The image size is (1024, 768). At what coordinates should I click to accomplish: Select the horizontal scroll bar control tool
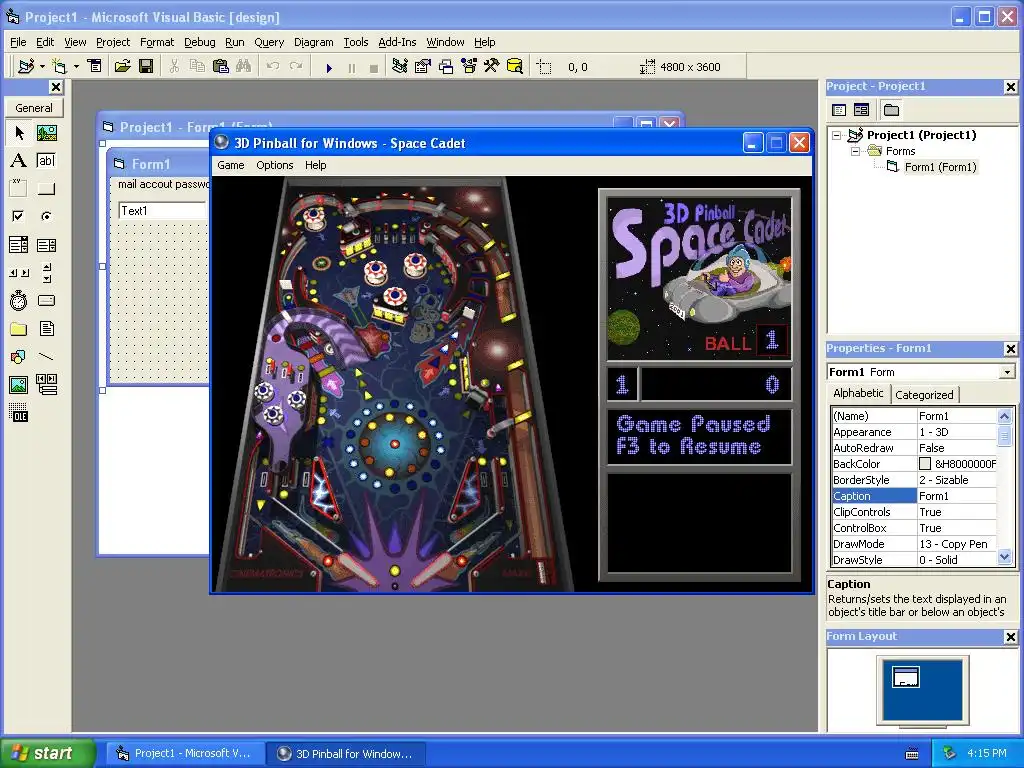[19, 273]
